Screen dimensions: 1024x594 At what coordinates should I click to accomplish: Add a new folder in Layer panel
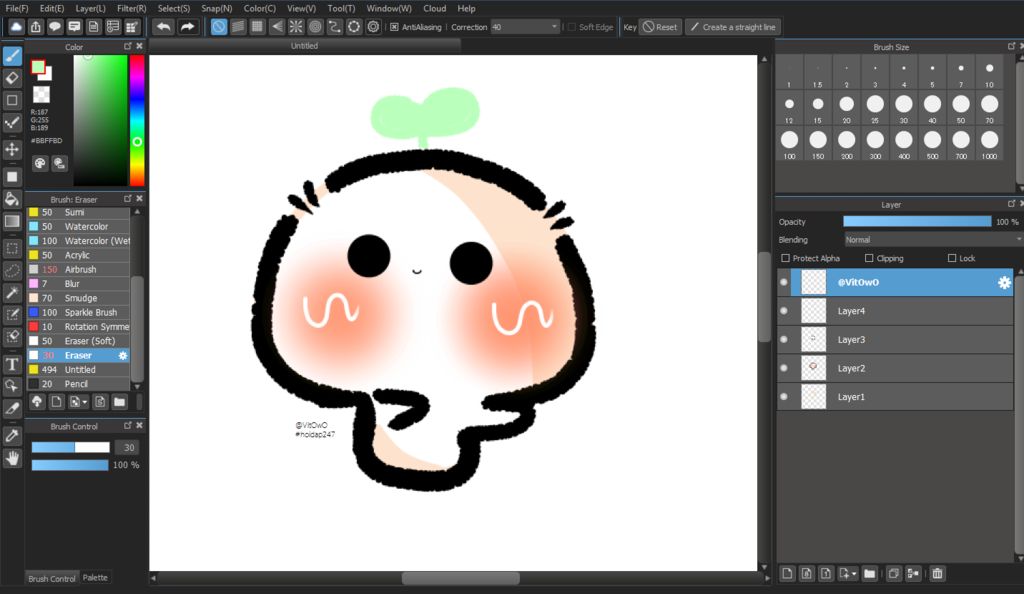tap(869, 574)
